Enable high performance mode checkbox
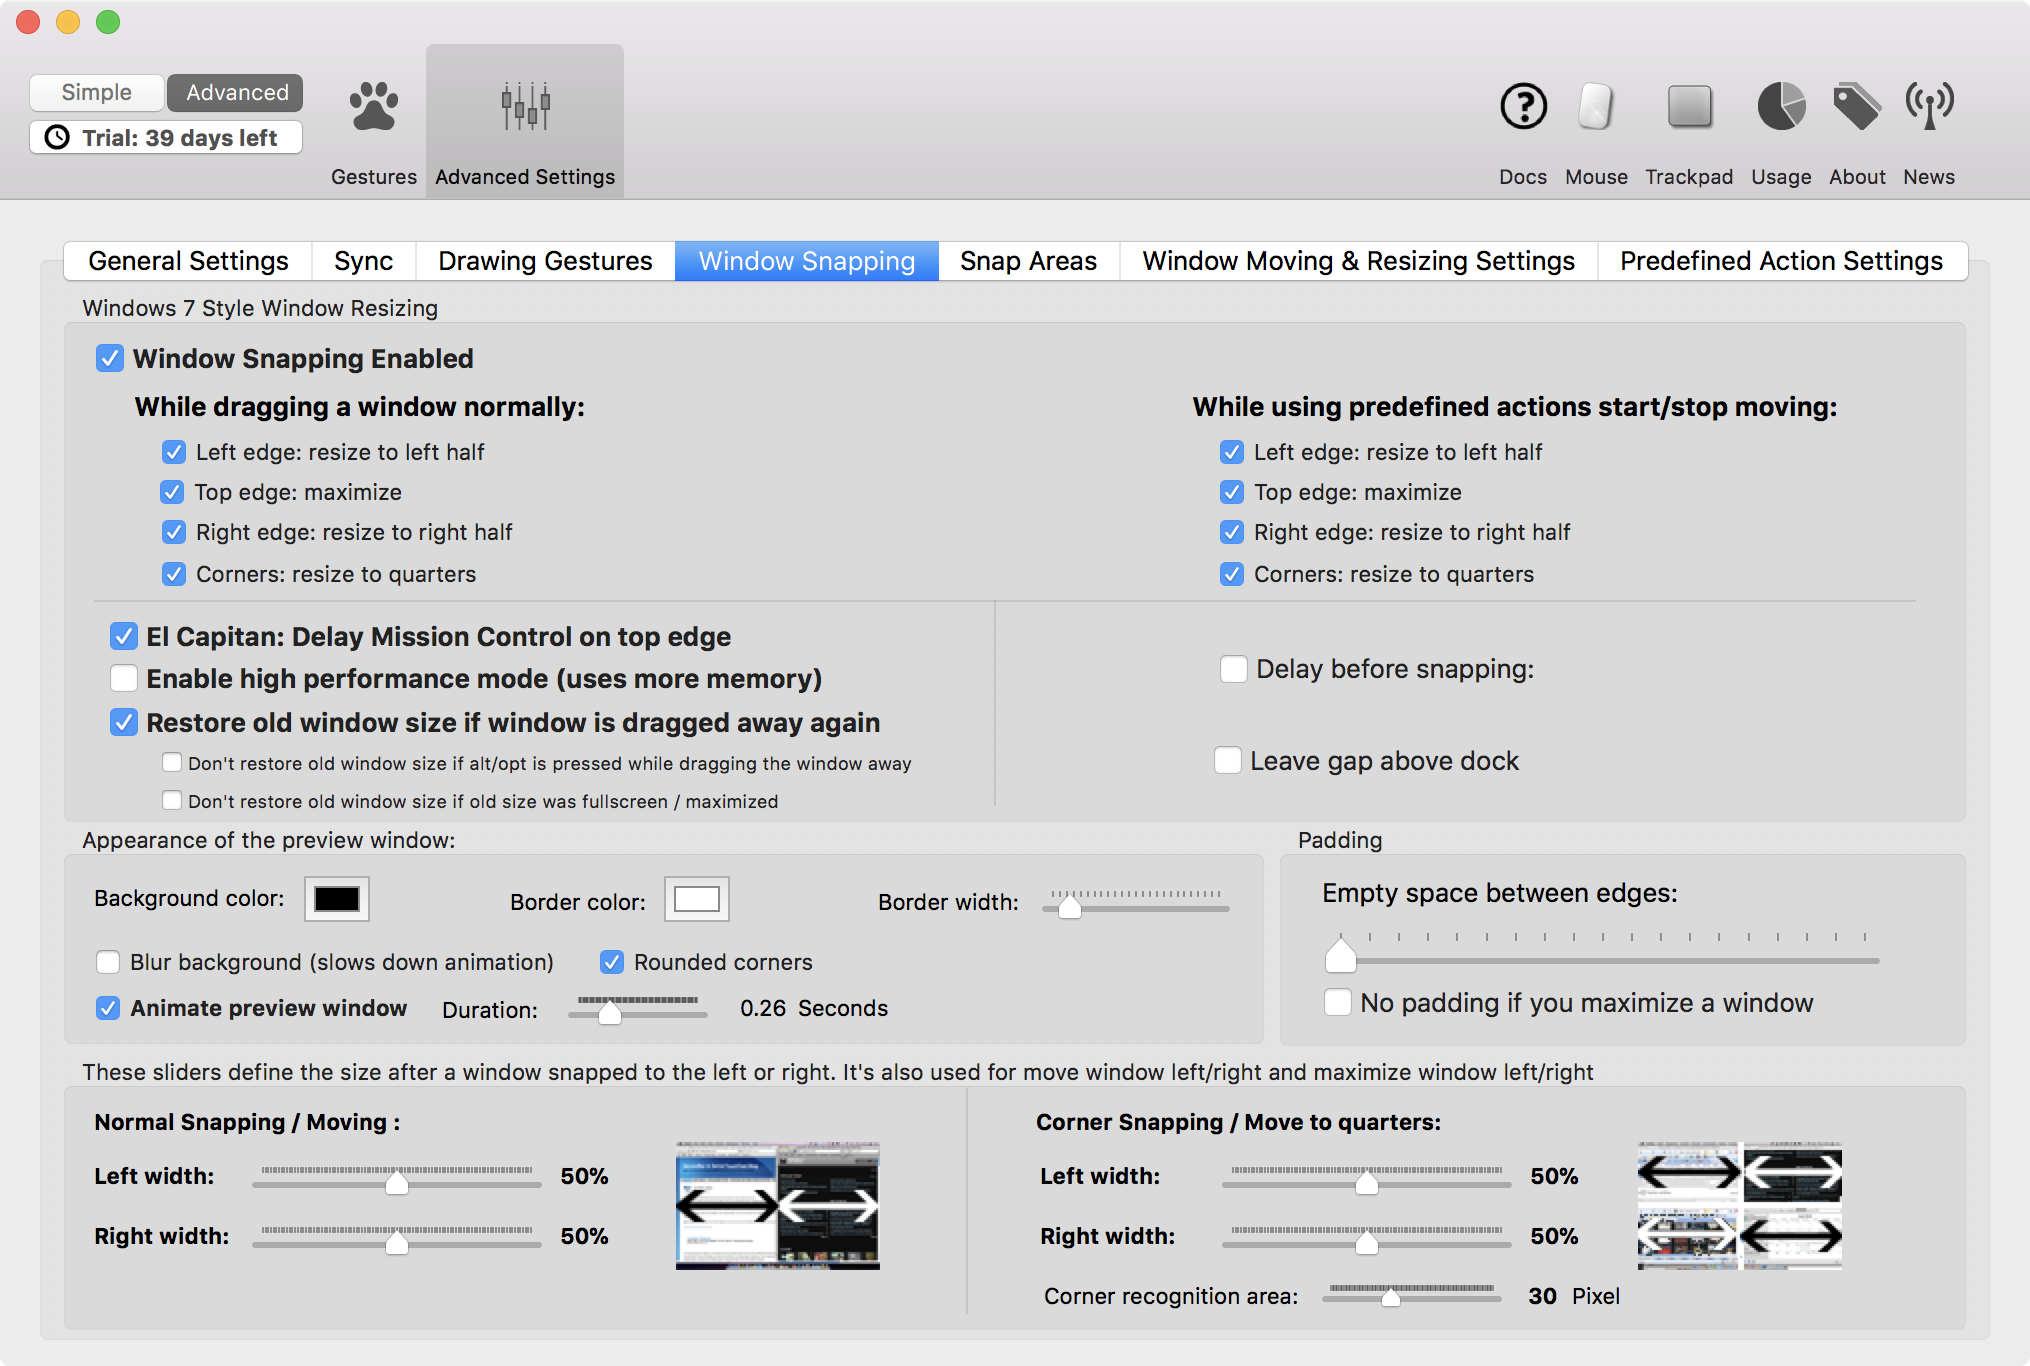This screenshot has width=2030, height=1366. [x=124, y=679]
